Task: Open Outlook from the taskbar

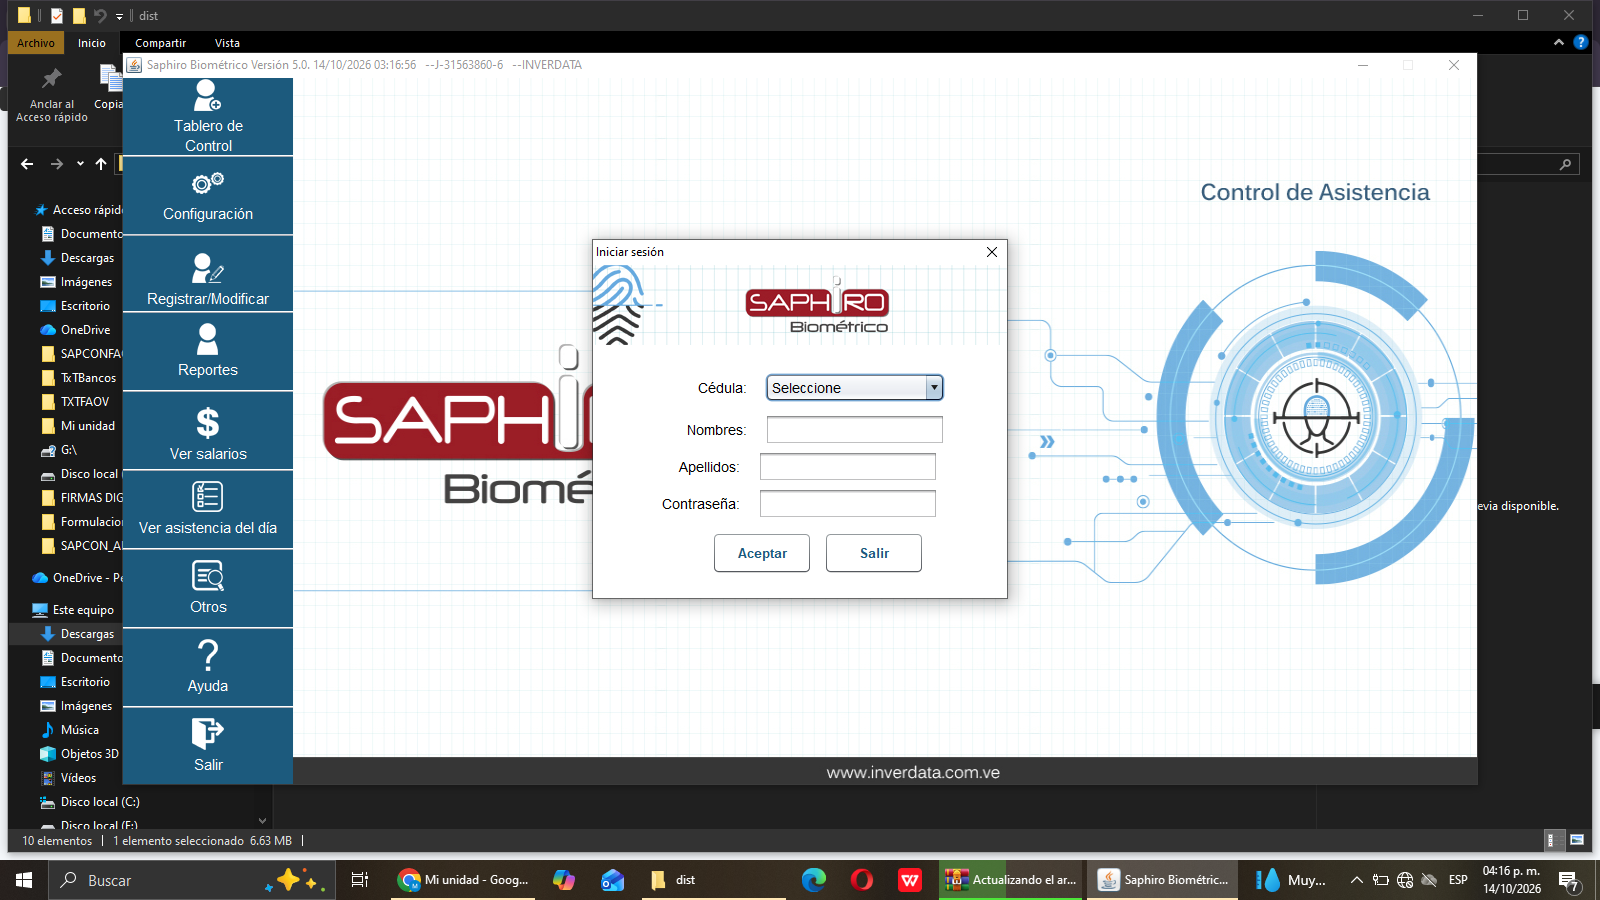Action: pos(613,880)
